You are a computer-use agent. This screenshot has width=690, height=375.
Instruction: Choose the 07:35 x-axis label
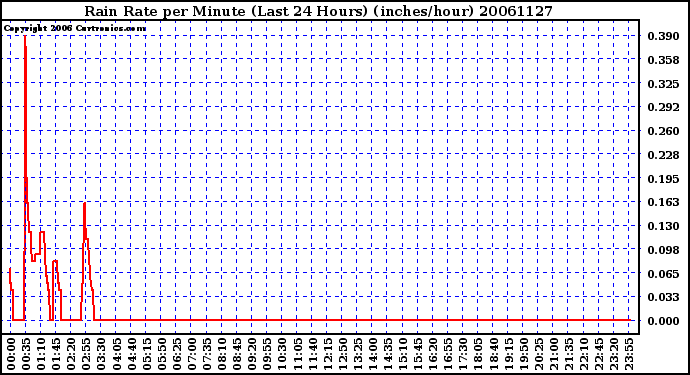point(207,354)
